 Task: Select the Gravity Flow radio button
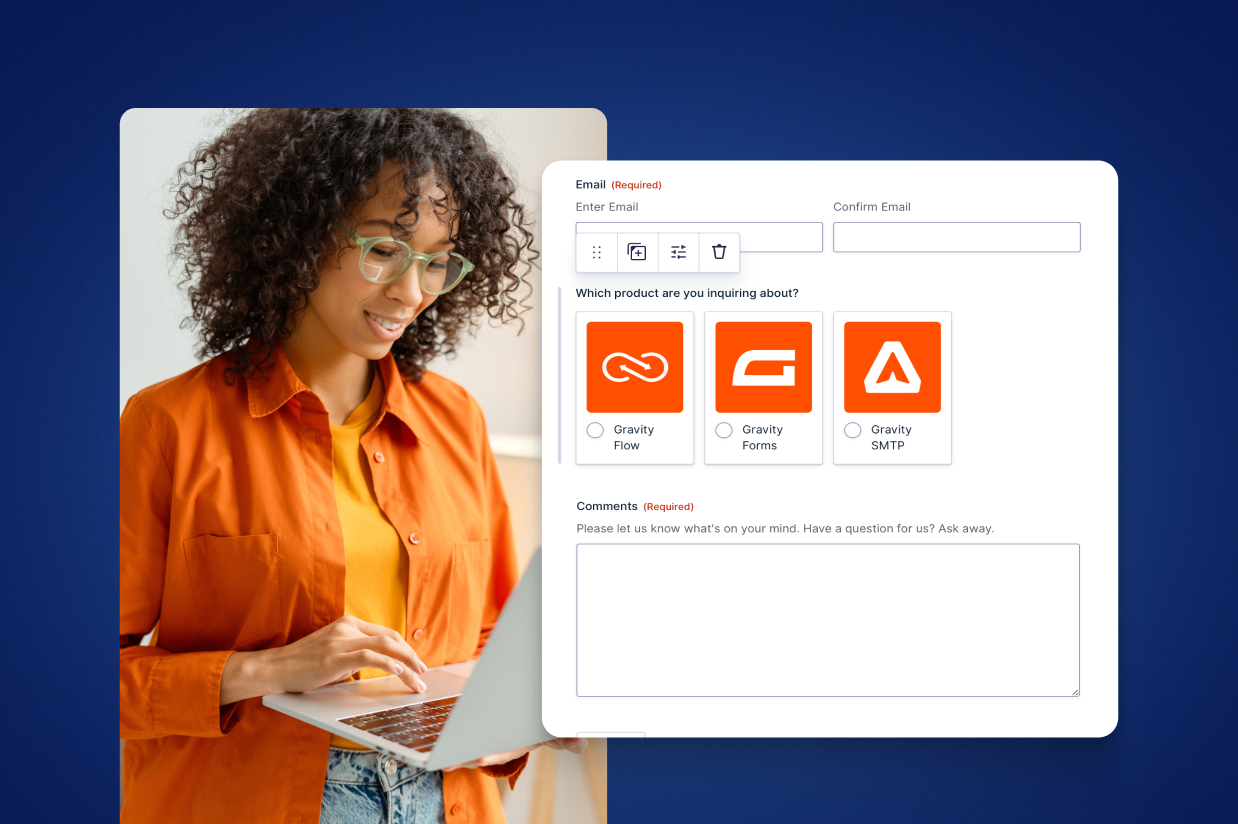[595, 429]
